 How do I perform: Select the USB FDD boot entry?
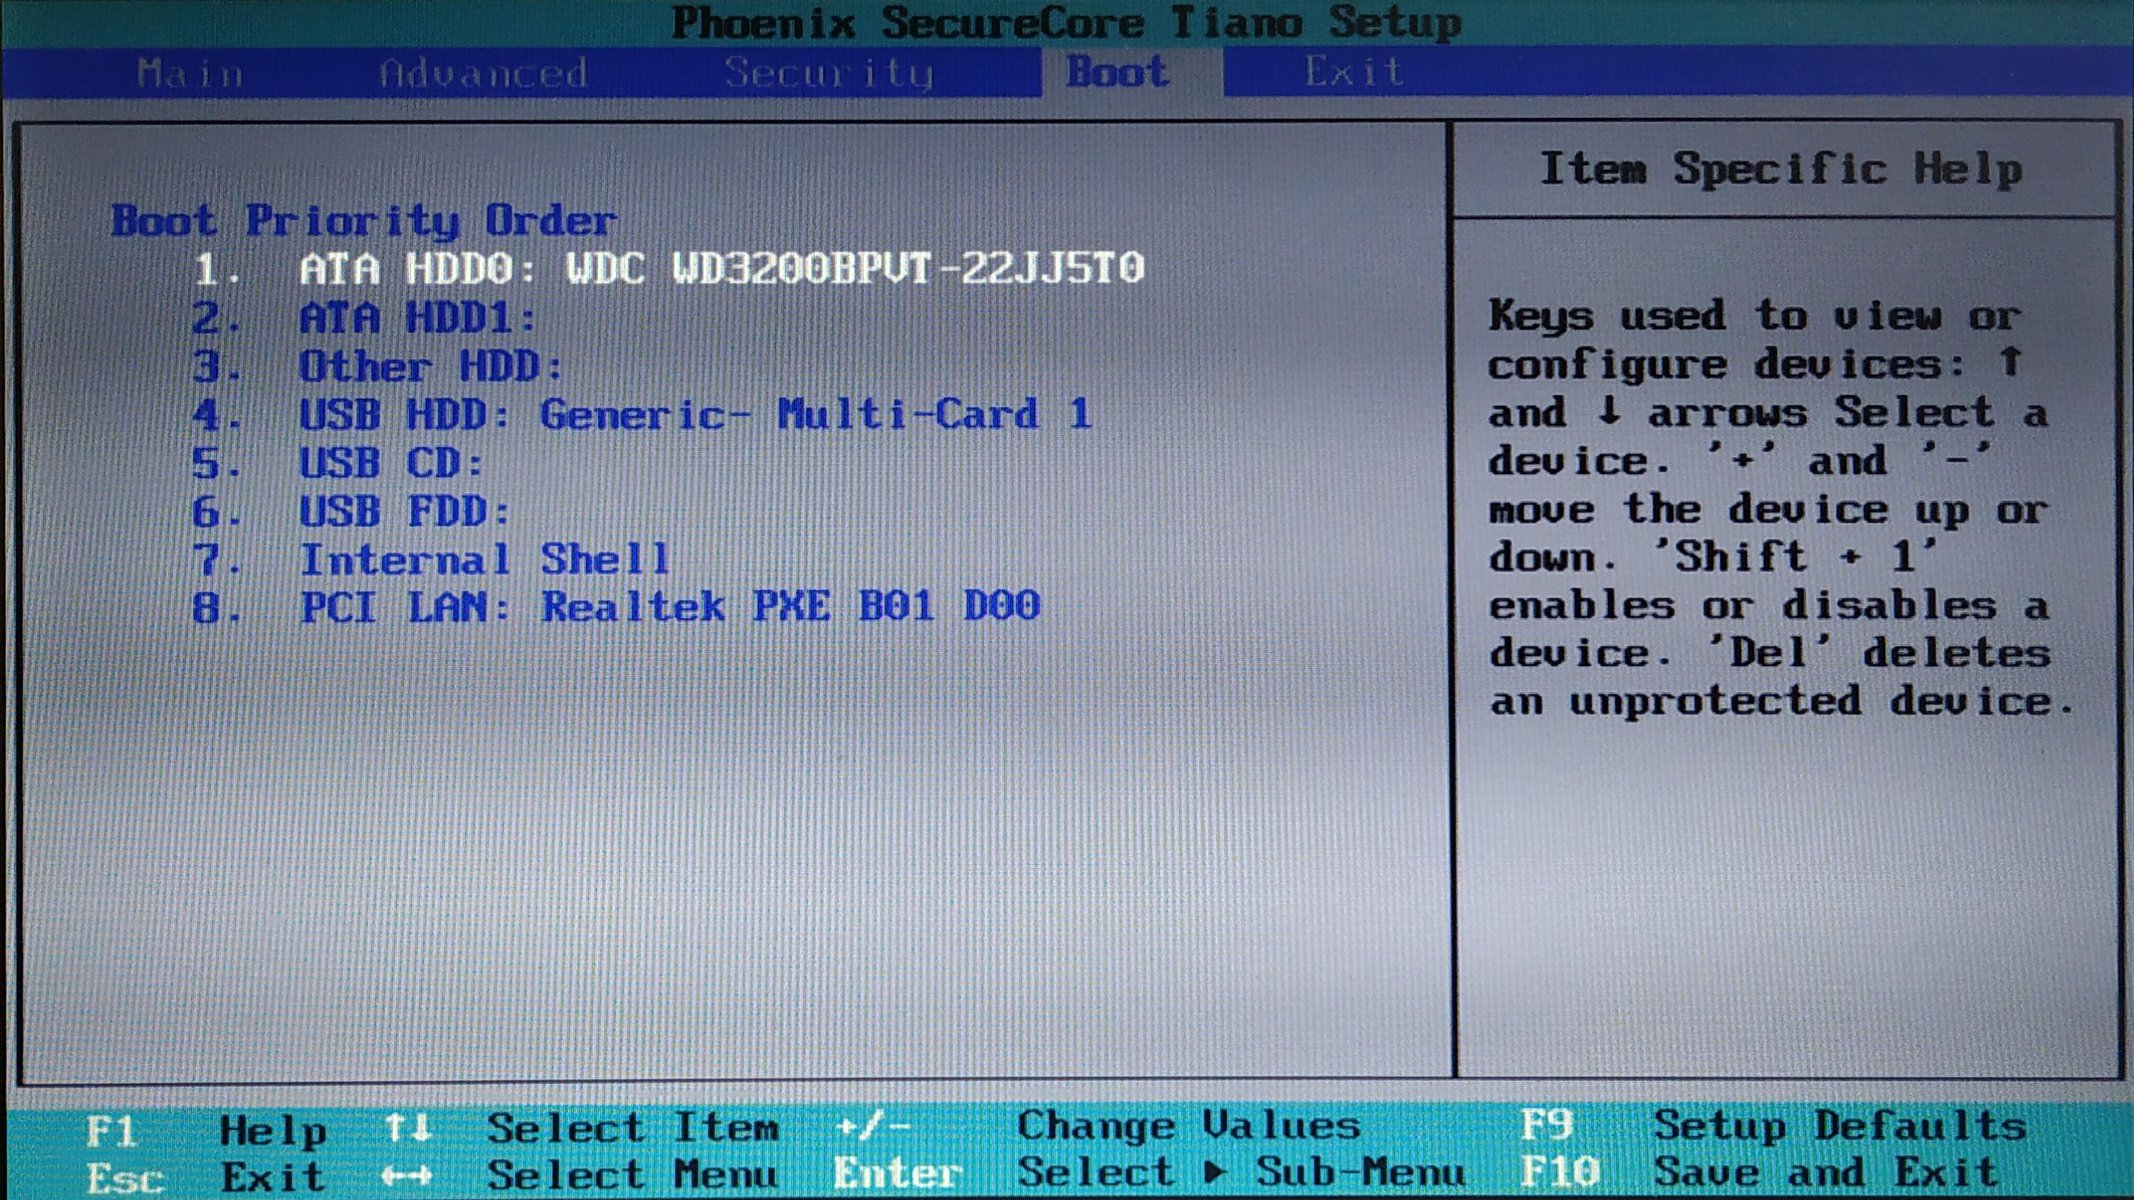point(352,511)
